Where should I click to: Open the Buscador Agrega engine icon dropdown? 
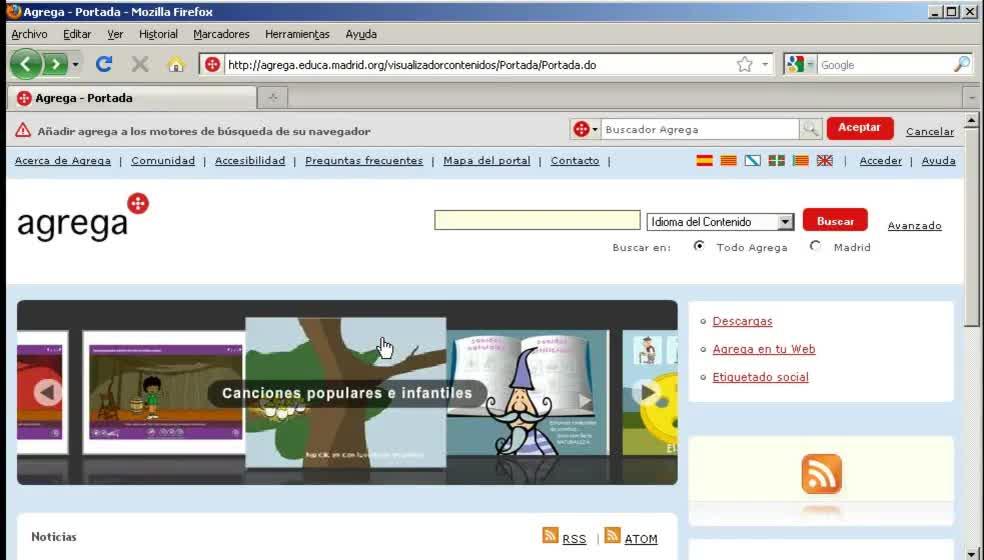[x=586, y=129]
